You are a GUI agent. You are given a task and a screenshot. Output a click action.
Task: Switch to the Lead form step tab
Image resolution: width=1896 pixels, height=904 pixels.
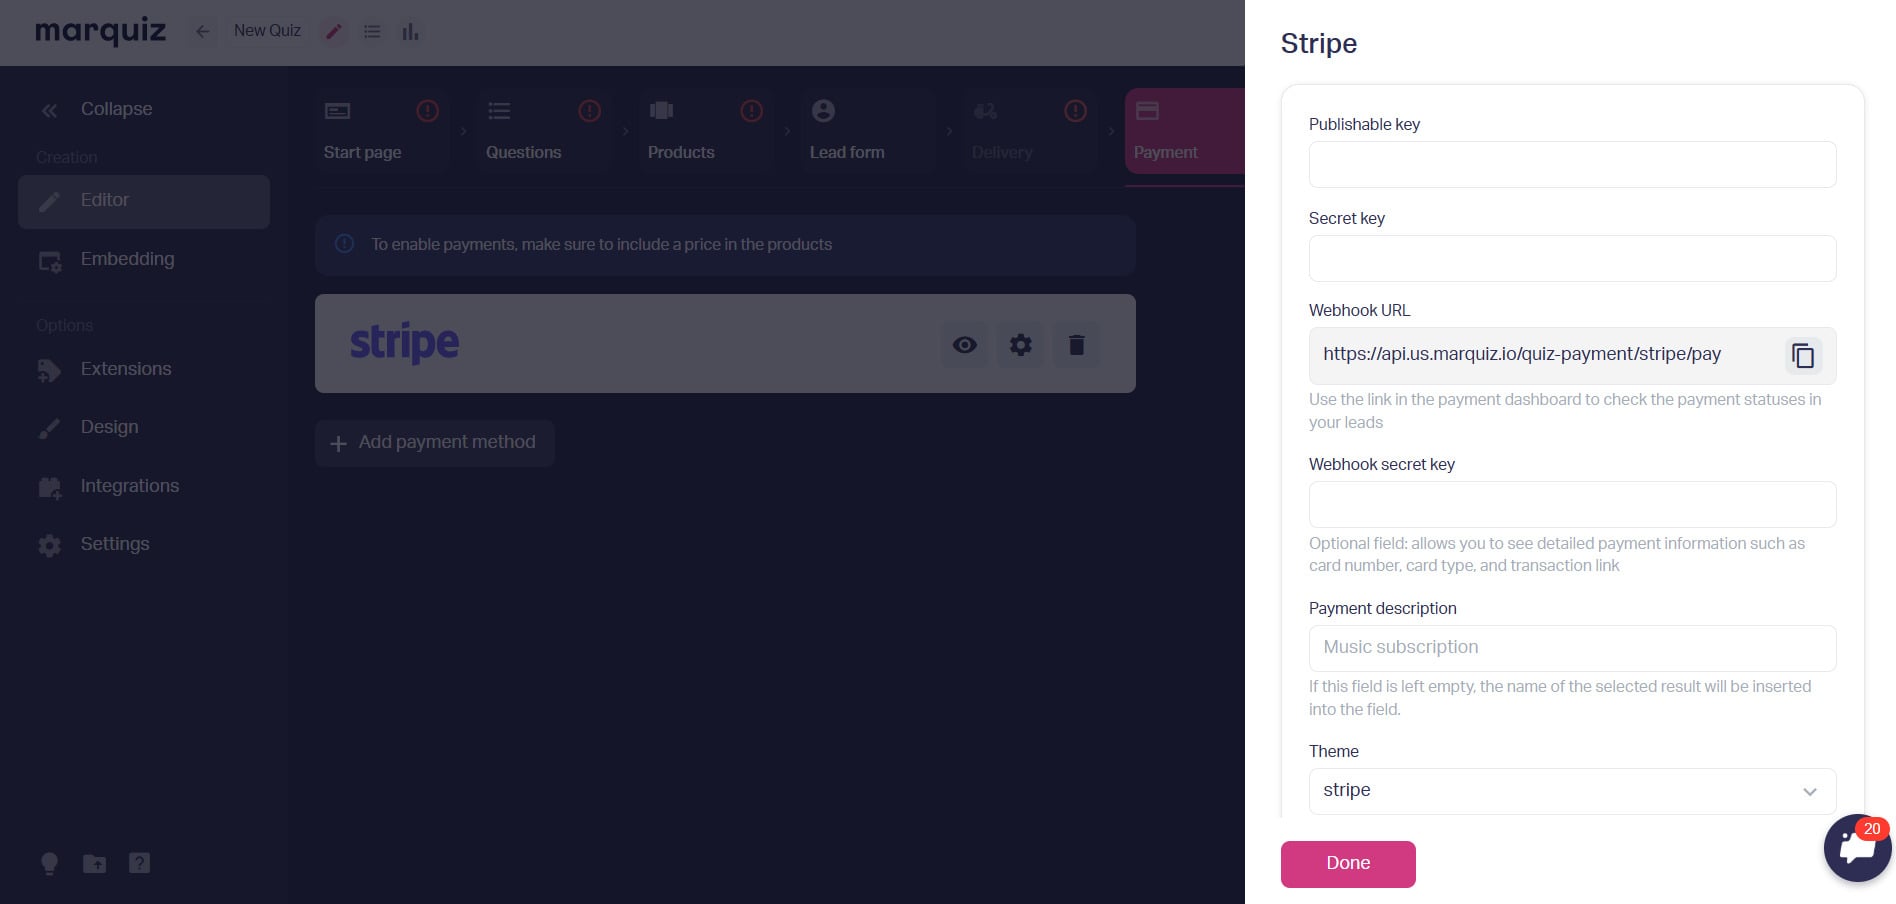(868, 131)
